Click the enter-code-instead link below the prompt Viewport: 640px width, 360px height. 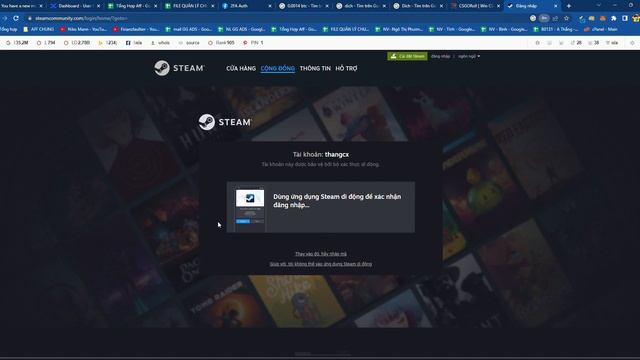(x=321, y=254)
